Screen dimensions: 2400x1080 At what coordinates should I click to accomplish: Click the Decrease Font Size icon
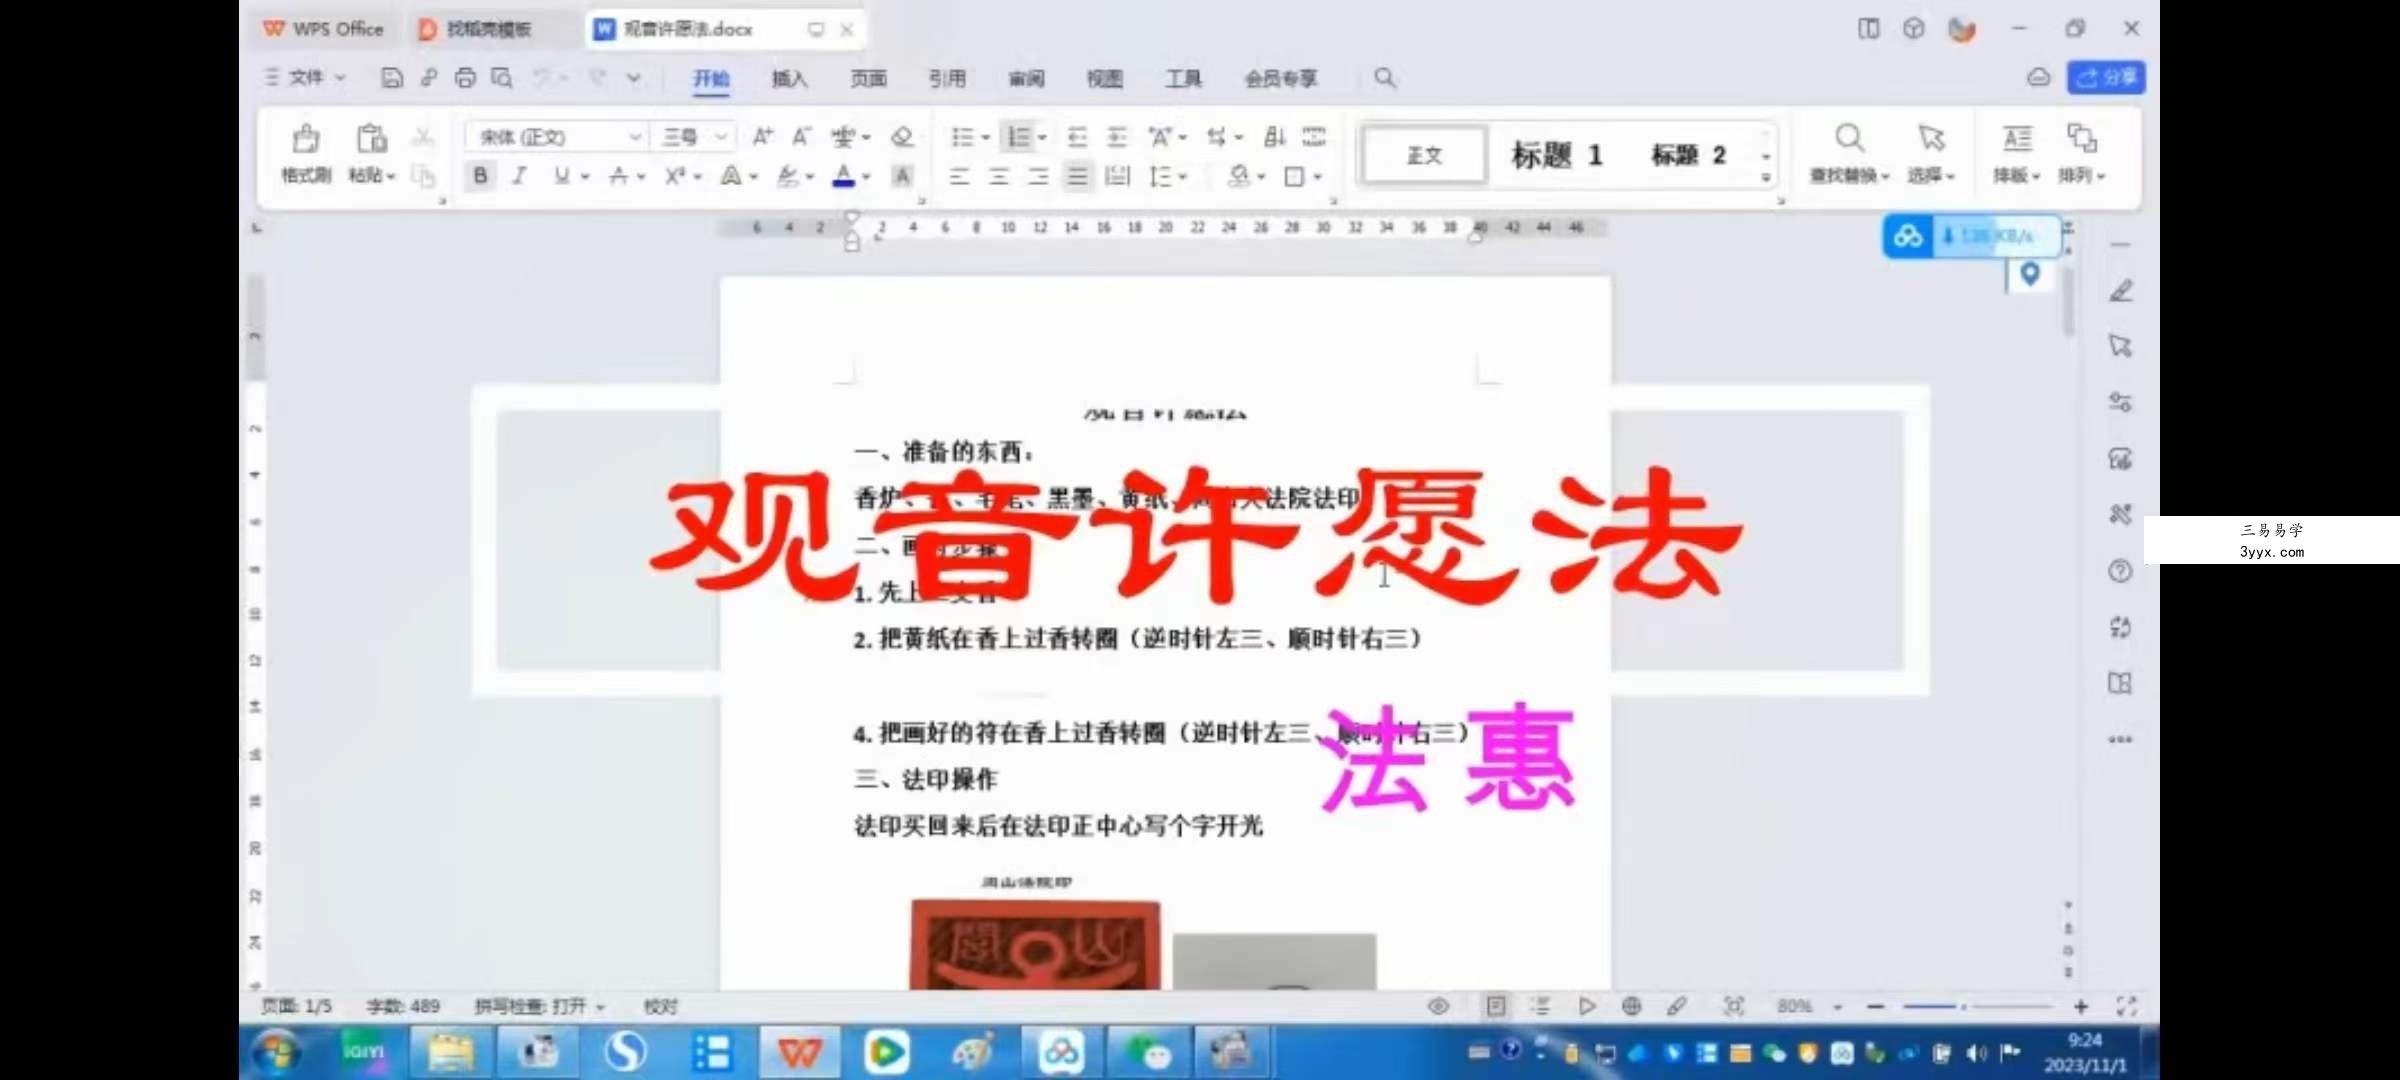click(x=801, y=136)
